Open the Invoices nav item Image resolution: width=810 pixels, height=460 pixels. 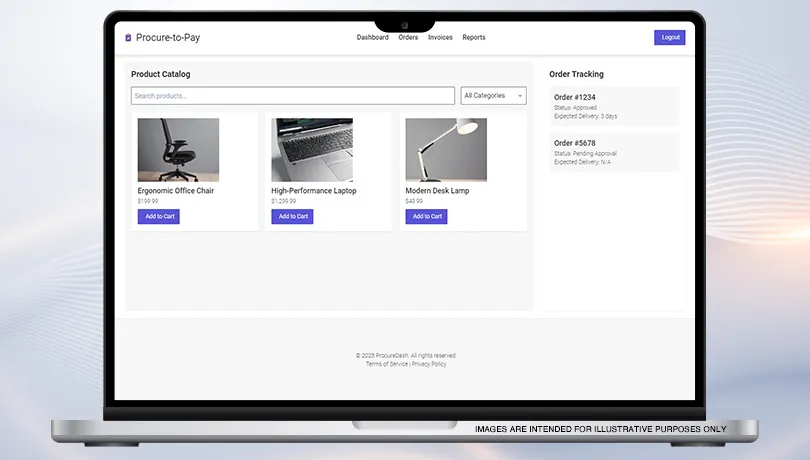440,38
